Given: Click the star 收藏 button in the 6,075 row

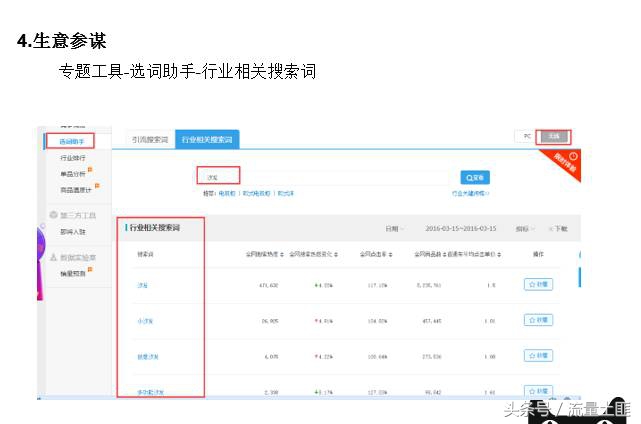Looking at the screenshot, I should pos(538,355).
